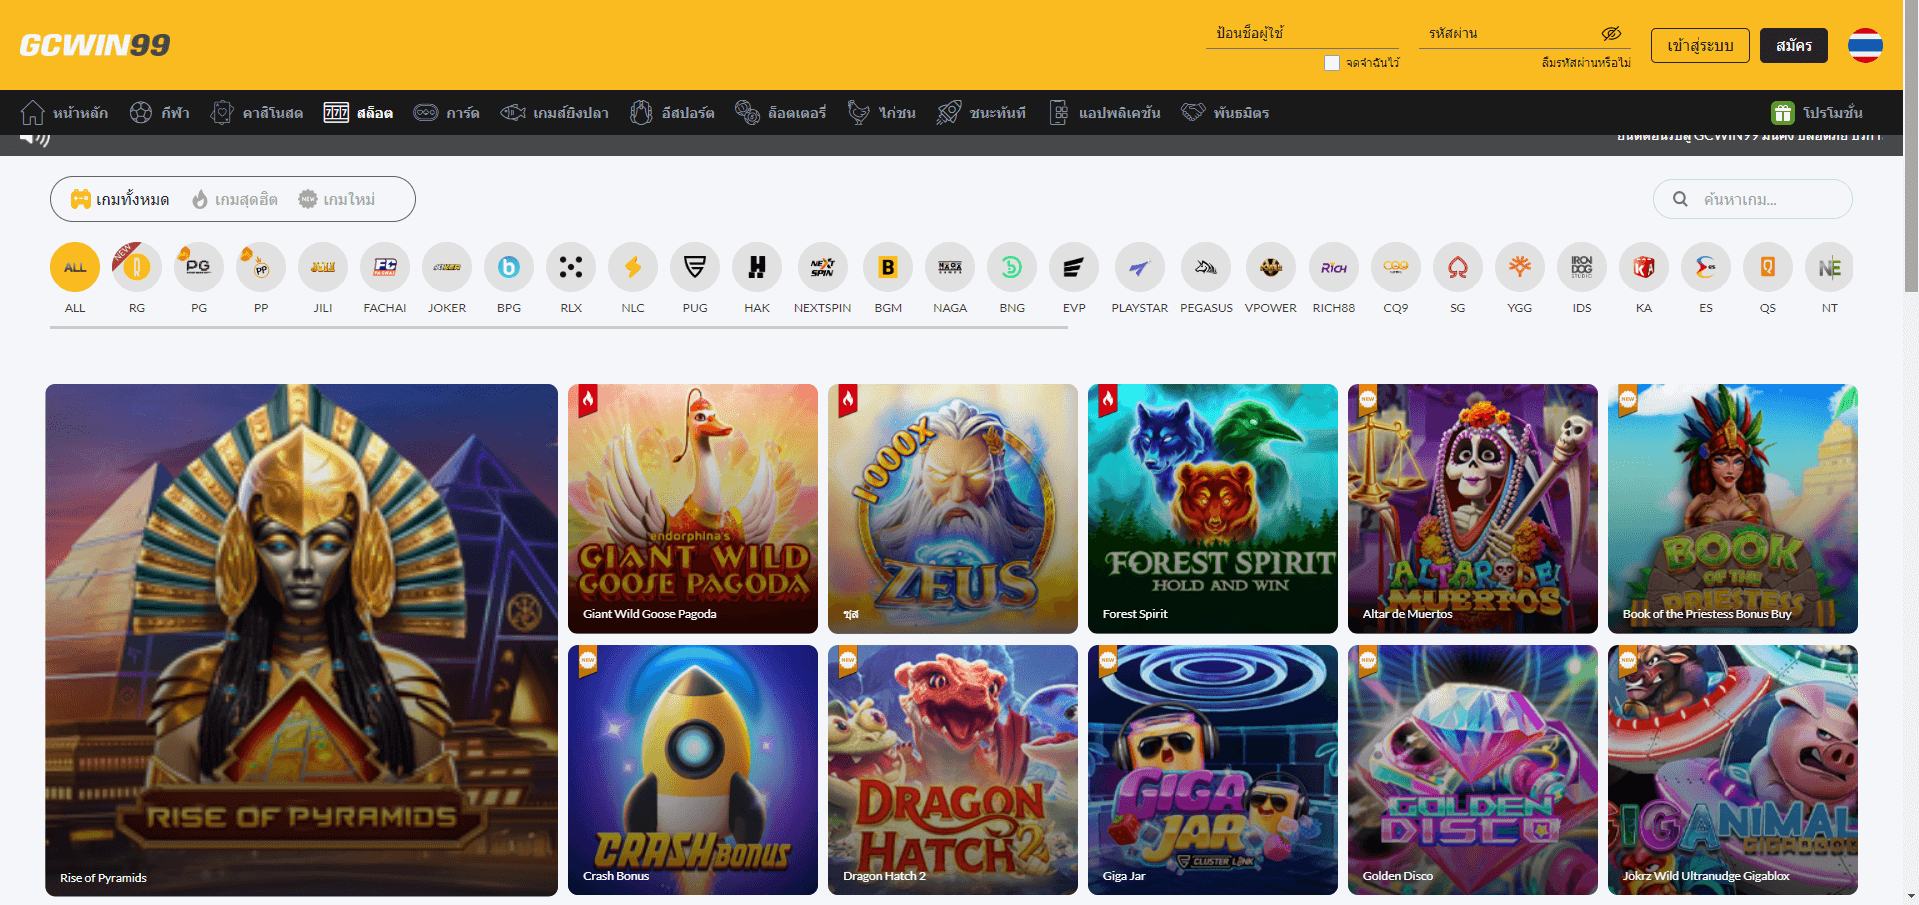Viewport: 1919px width, 905px height.
Task: Open the ชนะทันที instant win menu
Action: pyautogui.click(x=982, y=113)
